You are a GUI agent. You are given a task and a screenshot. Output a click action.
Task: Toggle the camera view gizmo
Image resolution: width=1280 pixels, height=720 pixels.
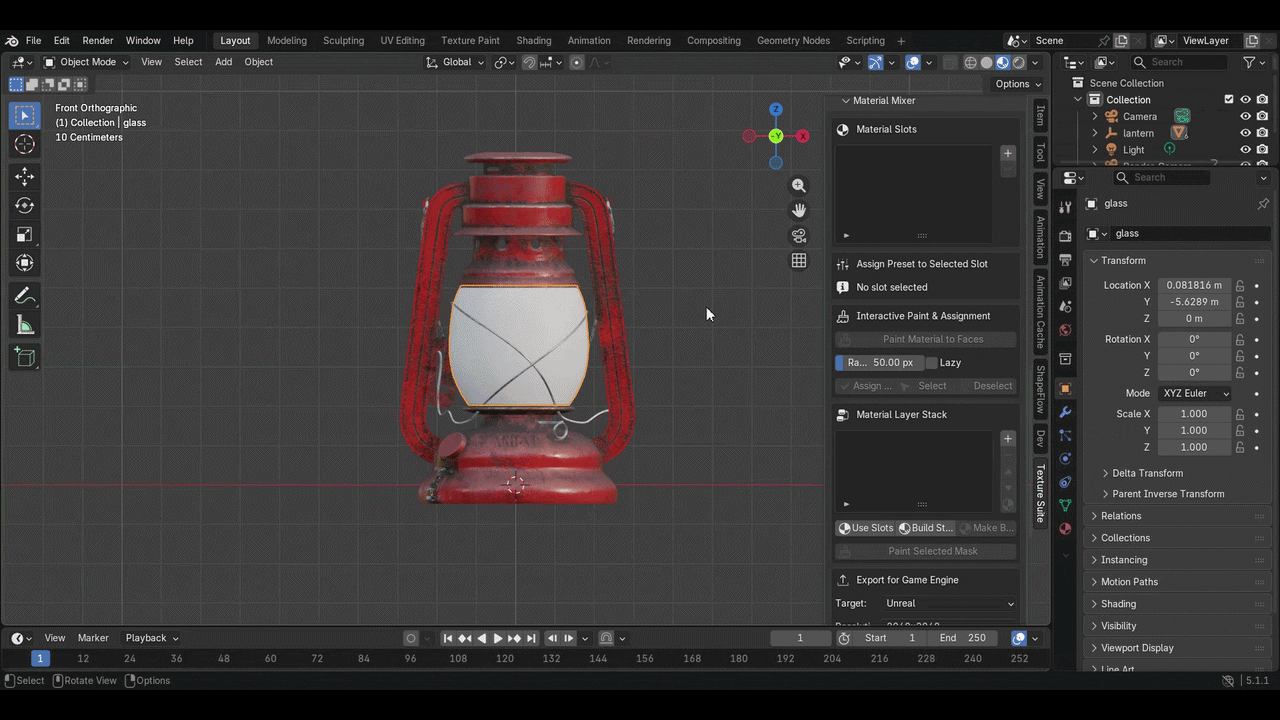(799, 235)
